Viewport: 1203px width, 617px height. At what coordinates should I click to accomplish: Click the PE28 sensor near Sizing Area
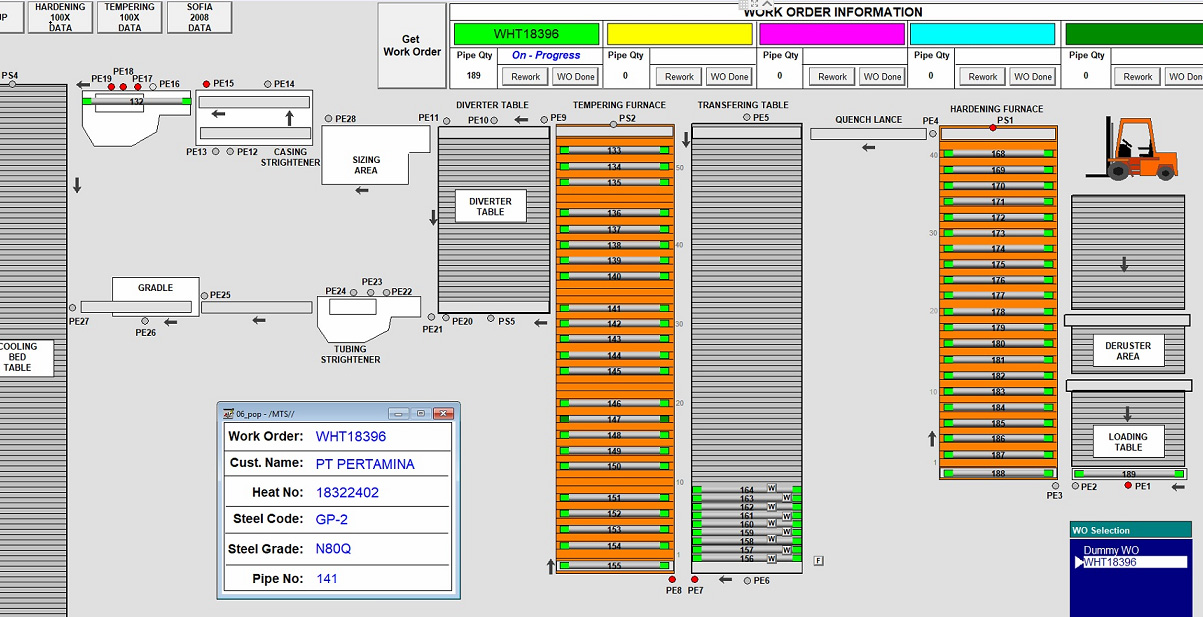coord(329,119)
